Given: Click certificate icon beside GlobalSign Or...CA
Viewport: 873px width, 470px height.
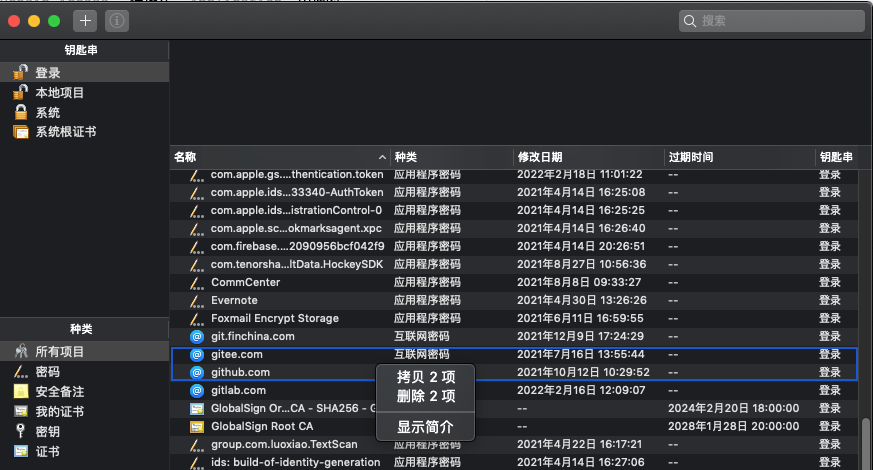Looking at the screenshot, I should tap(197, 409).
